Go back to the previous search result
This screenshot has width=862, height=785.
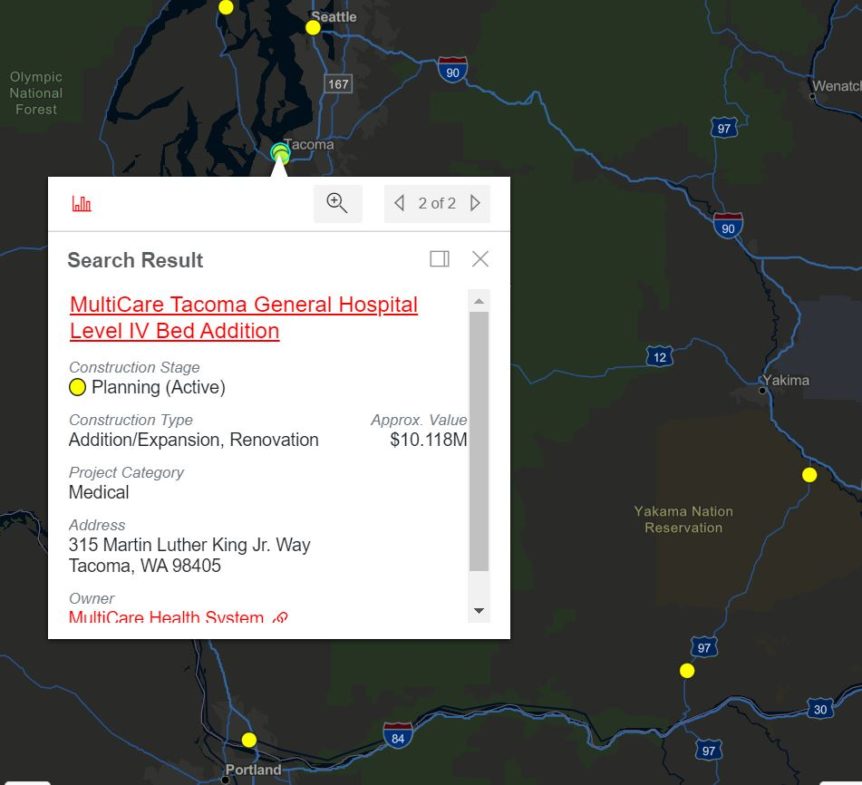pyautogui.click(x=399, y=203)
